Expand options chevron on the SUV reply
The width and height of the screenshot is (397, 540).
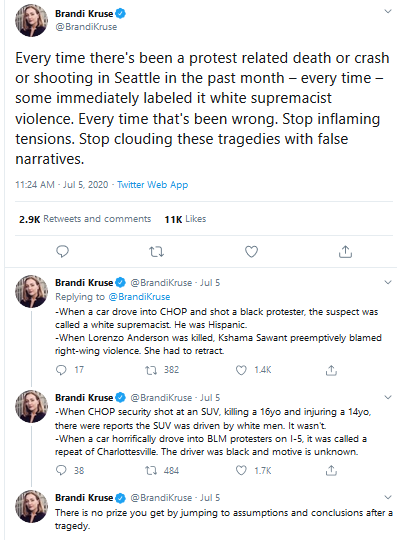point(388,397)
